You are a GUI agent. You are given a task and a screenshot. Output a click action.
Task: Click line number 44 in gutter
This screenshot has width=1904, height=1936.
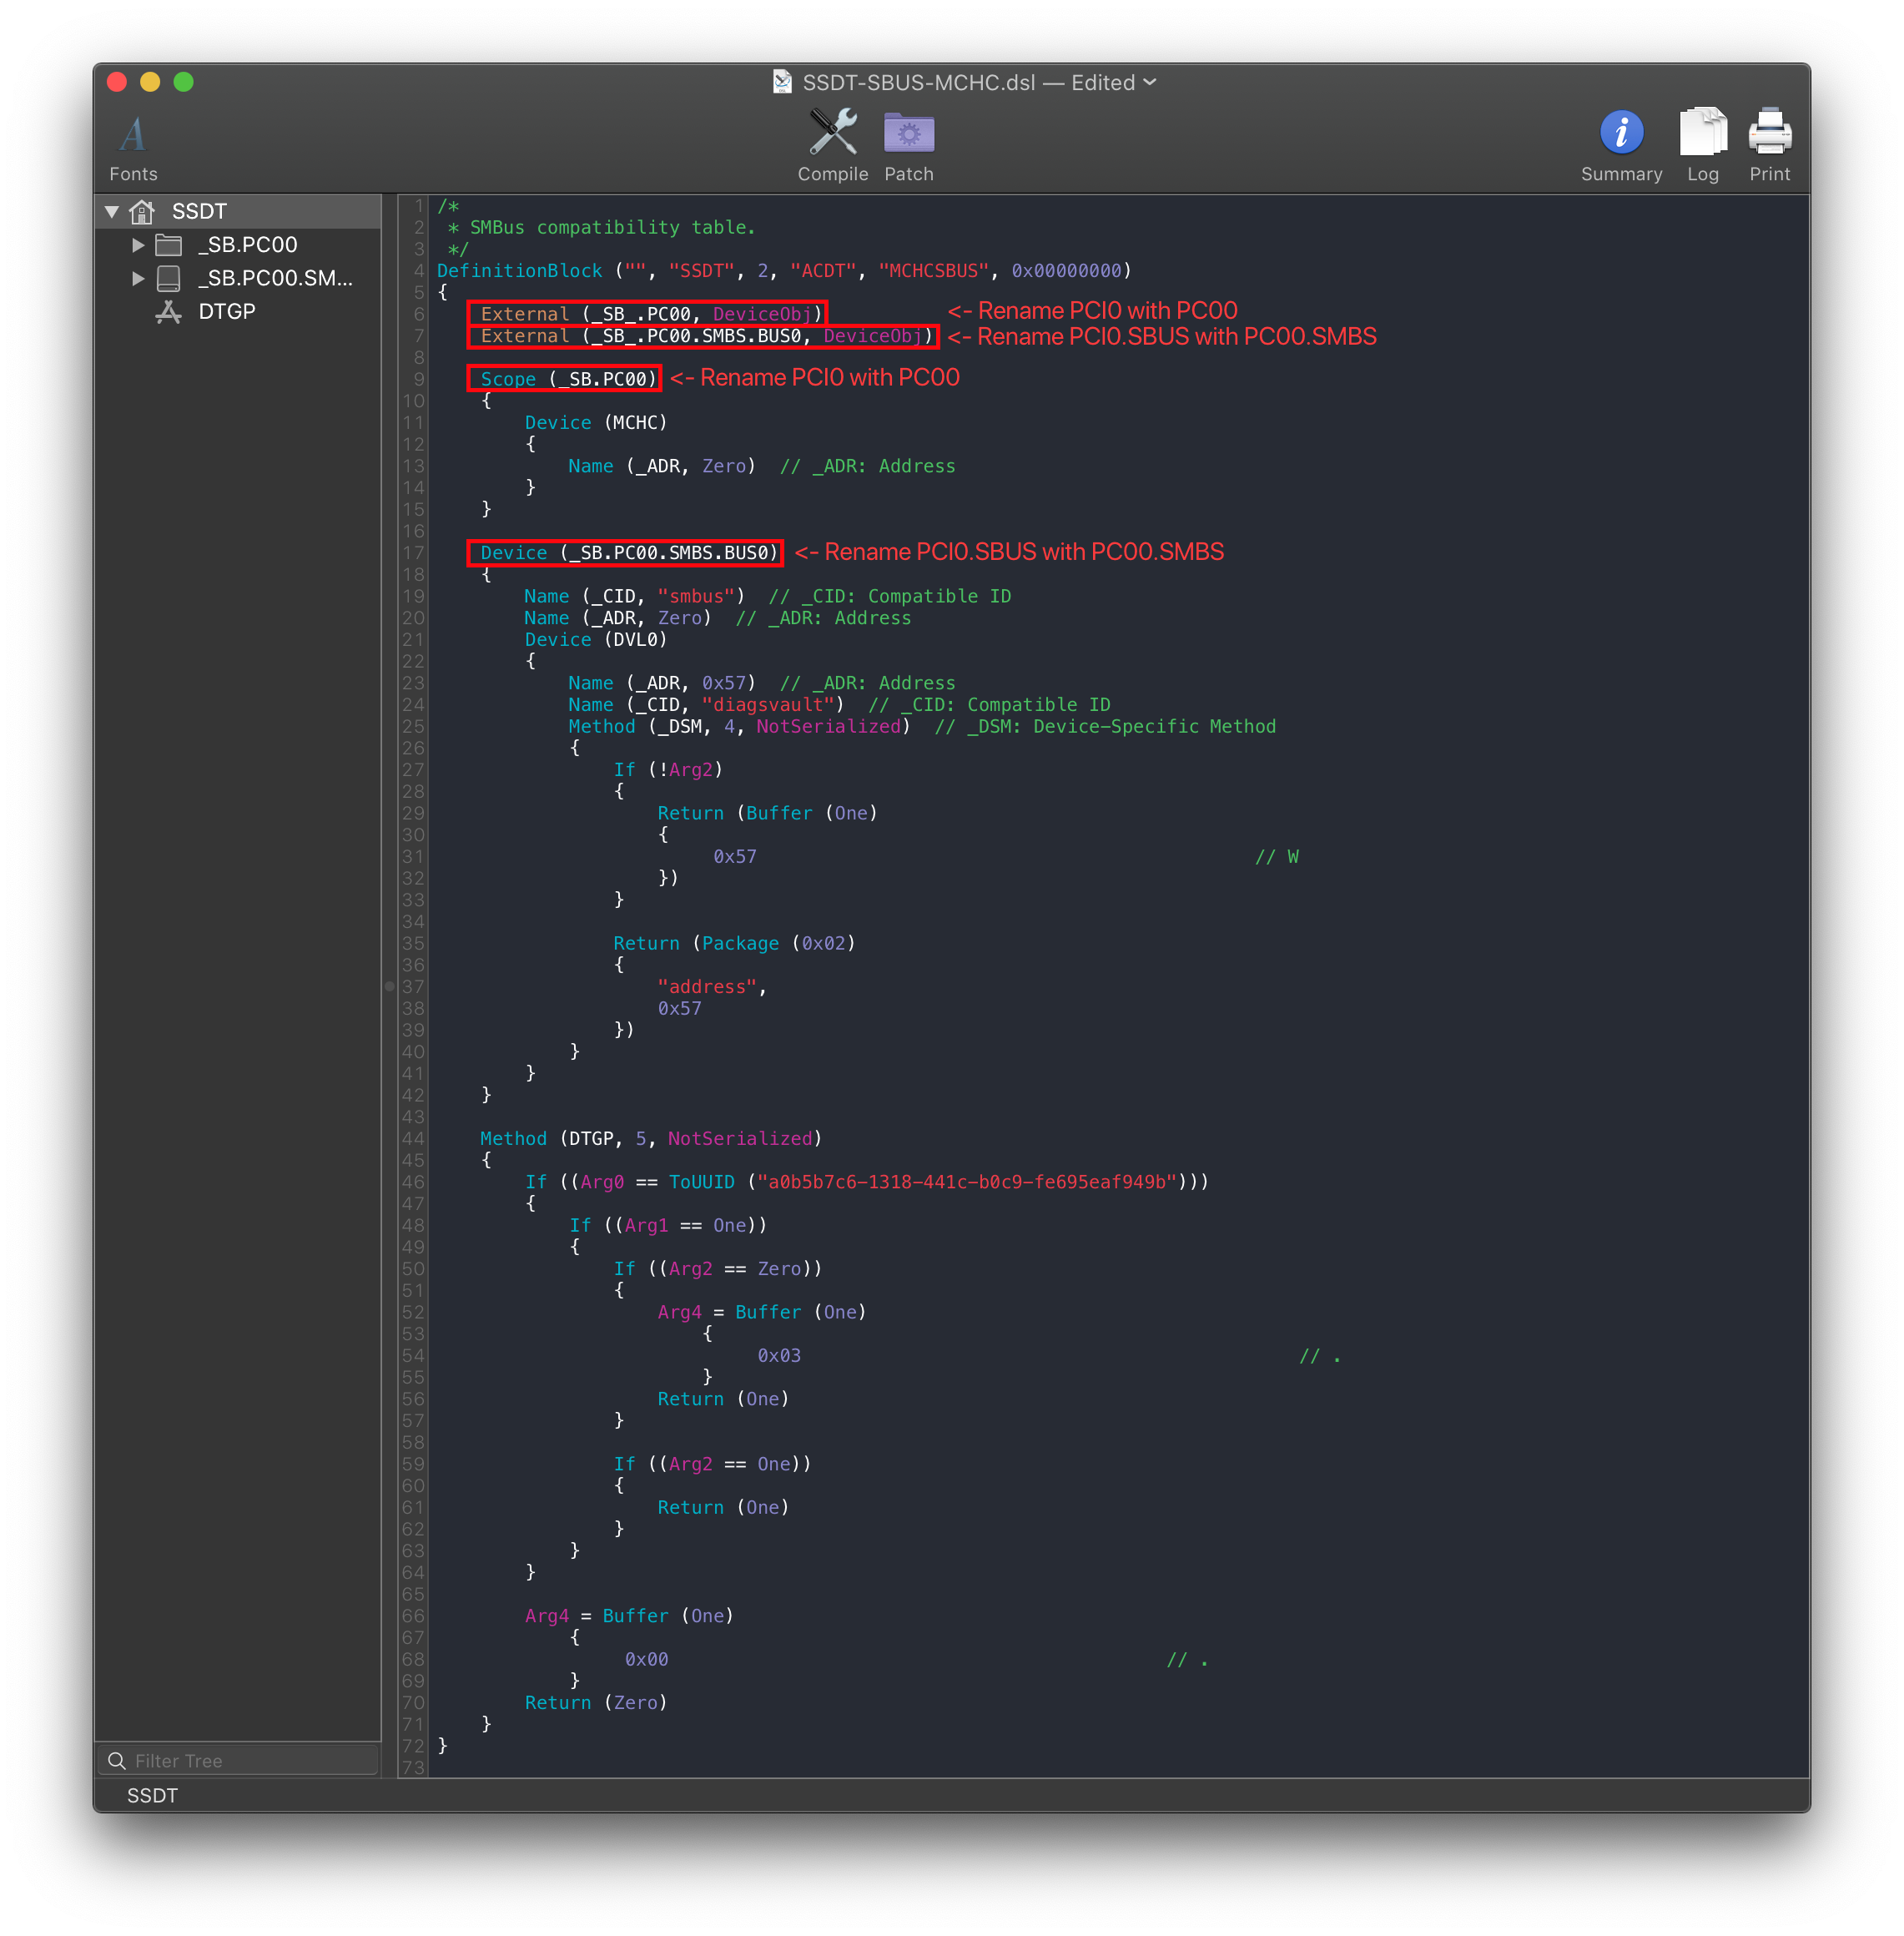tap(413, 1138)
